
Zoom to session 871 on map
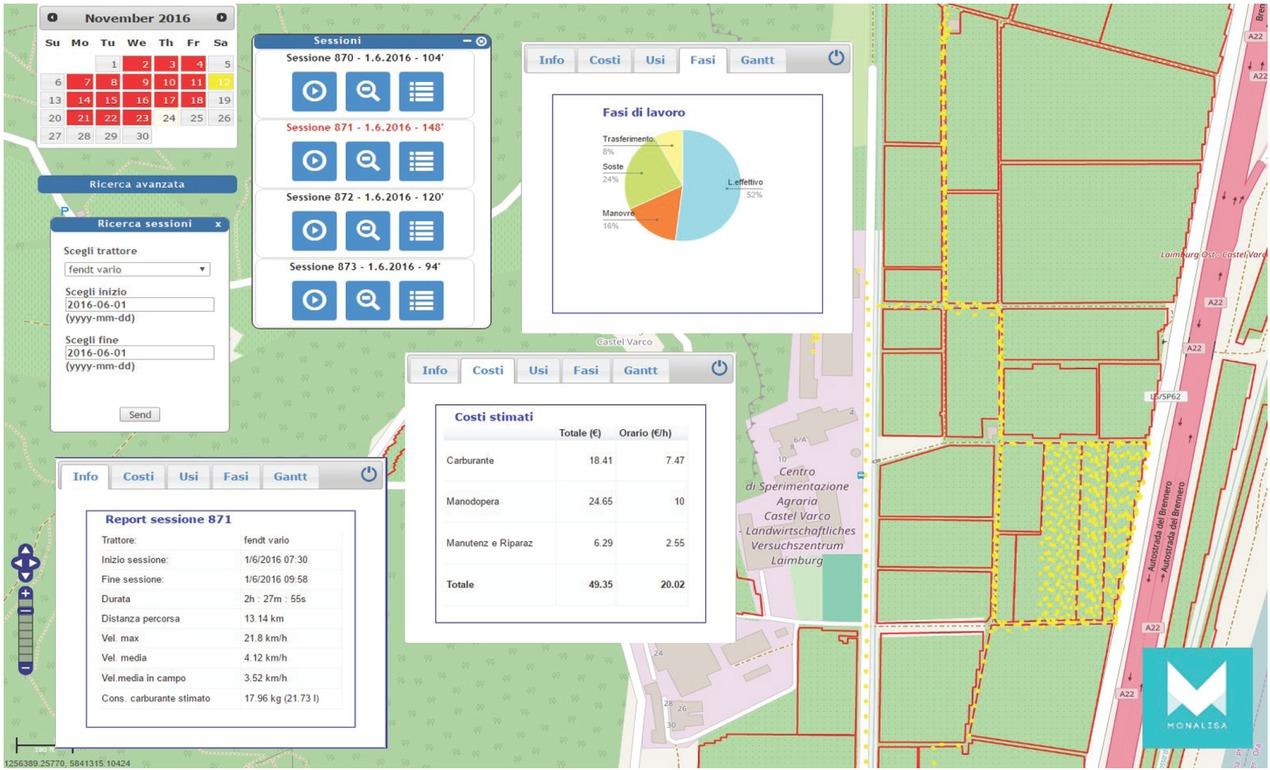pyautogui.click(x=367, y=161)
